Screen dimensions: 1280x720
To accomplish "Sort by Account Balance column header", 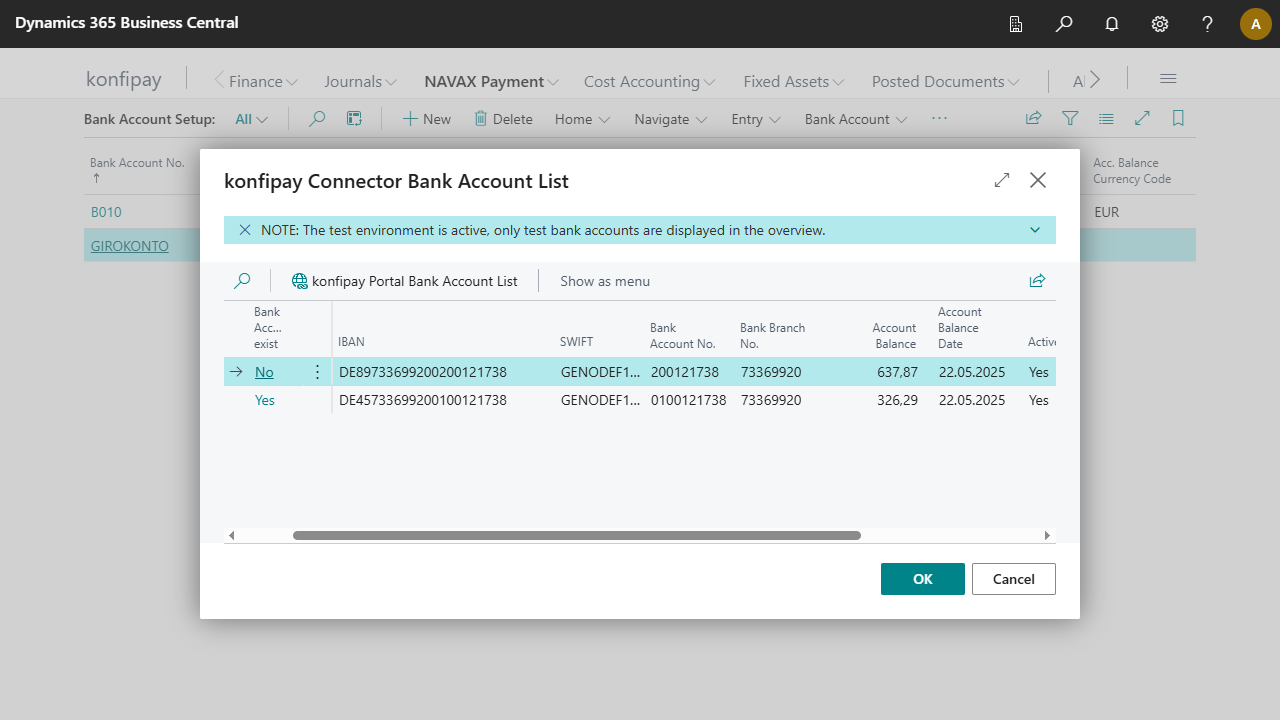I will pyautogui.click(x=894, y=336).
